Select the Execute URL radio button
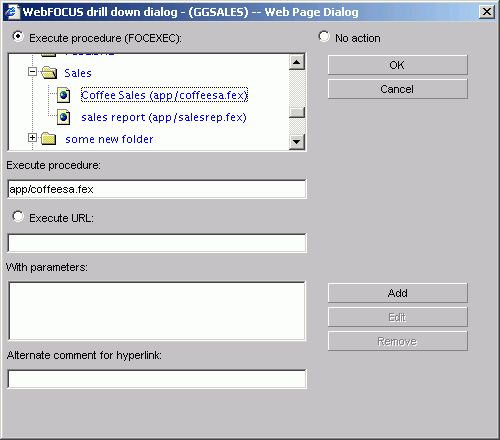 point(18,216)
